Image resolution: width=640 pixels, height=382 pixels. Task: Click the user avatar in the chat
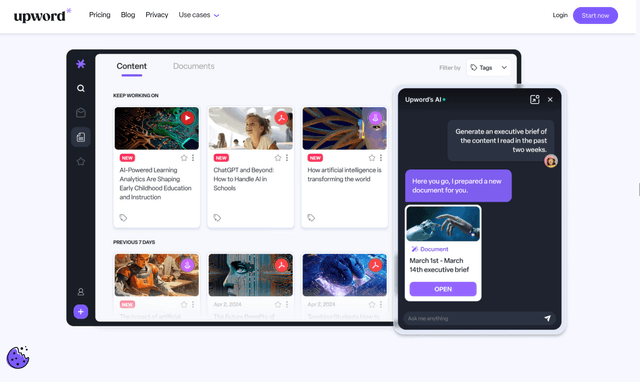pos(551,161)
